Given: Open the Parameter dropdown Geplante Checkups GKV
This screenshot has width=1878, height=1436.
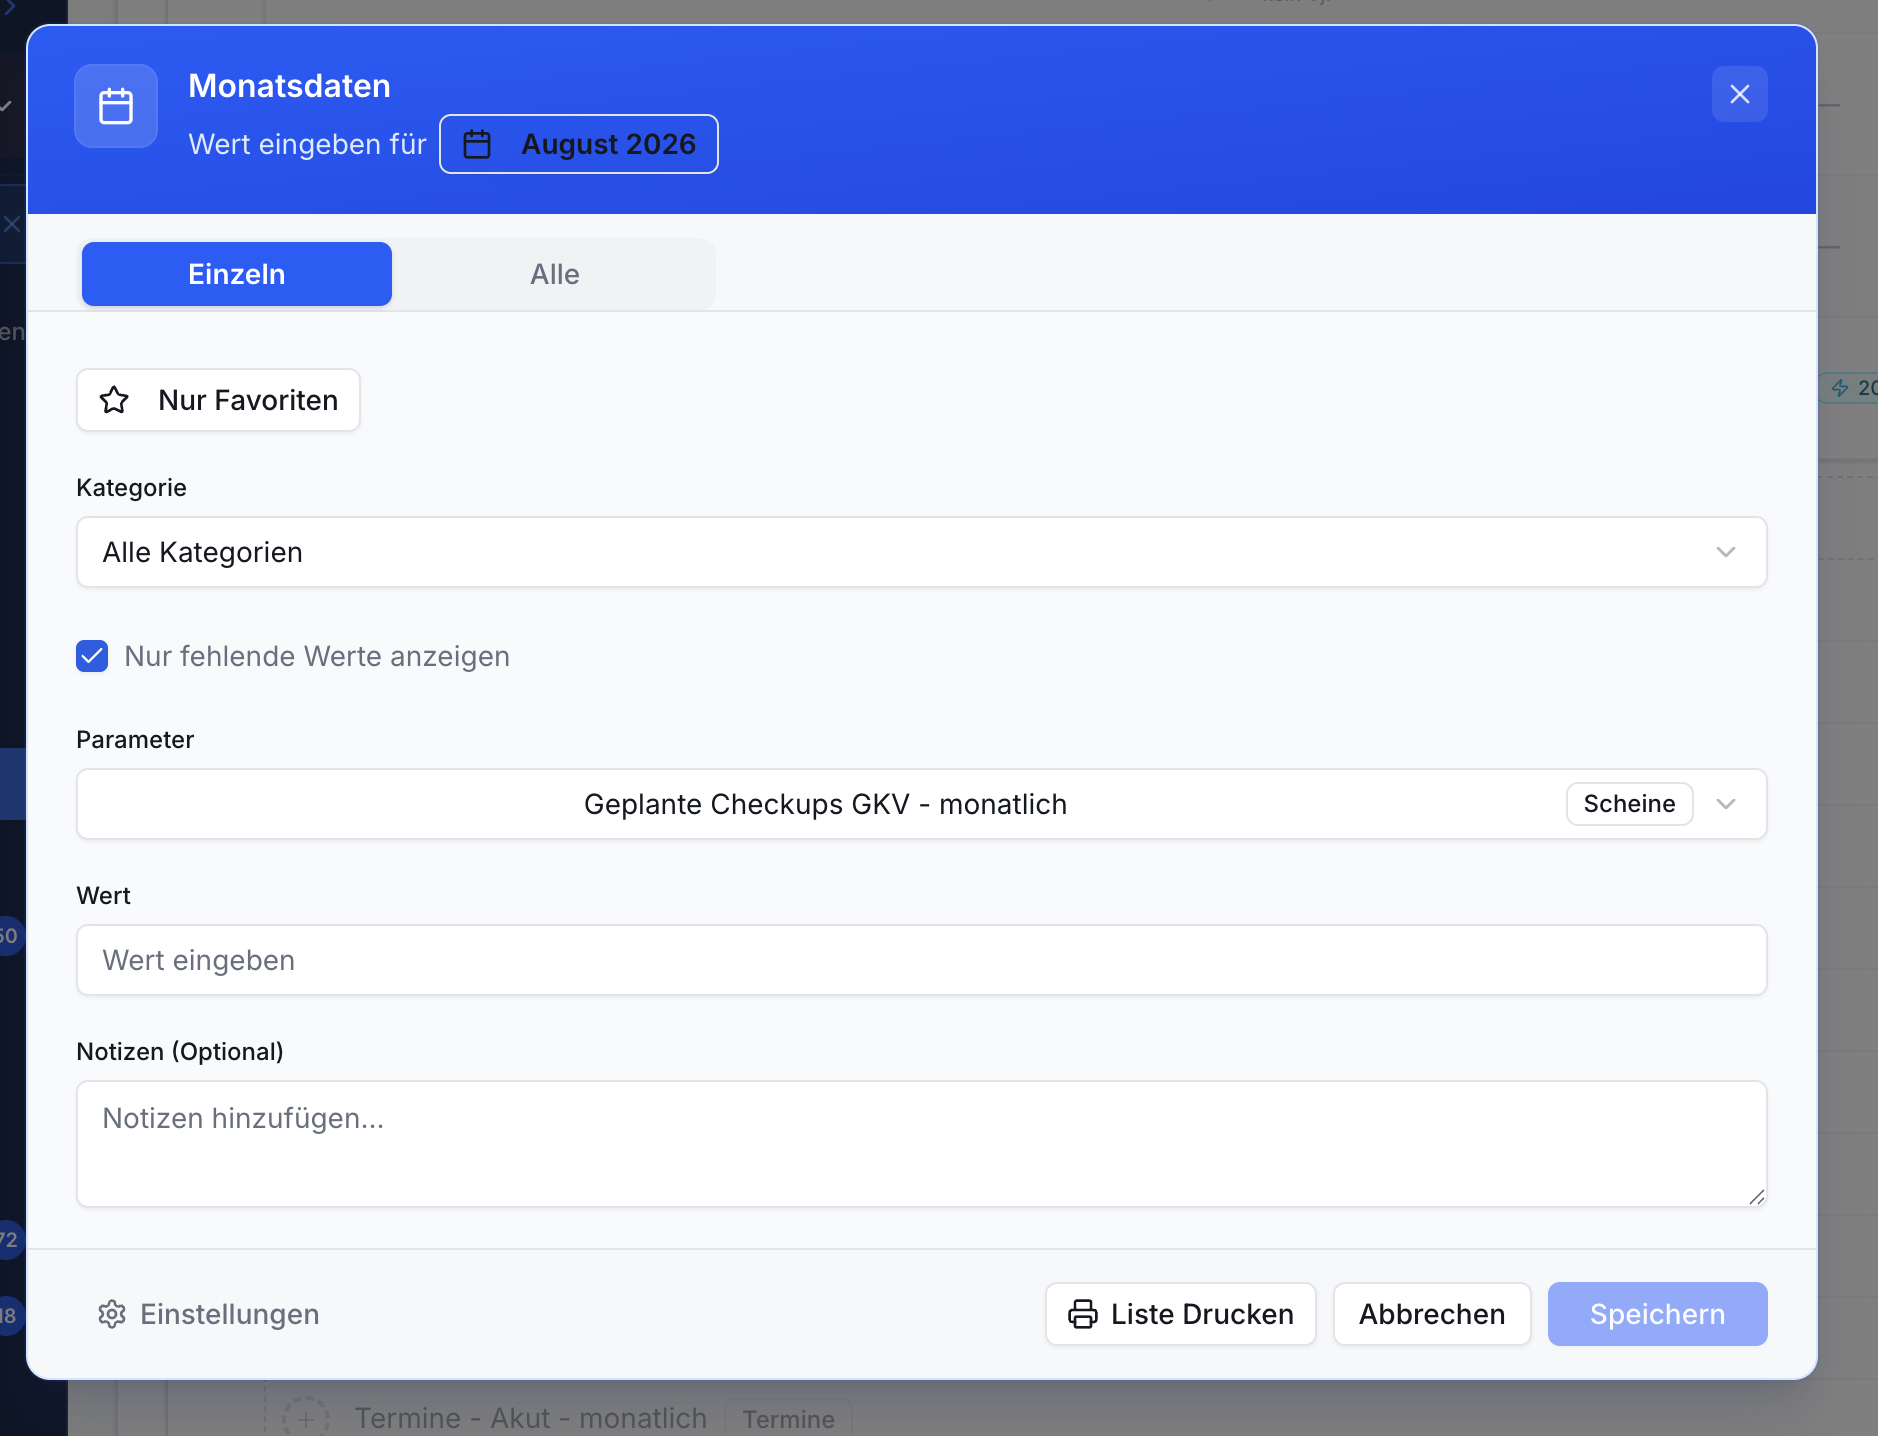Looking at the screenshot, I should click(x=922, y=804).
